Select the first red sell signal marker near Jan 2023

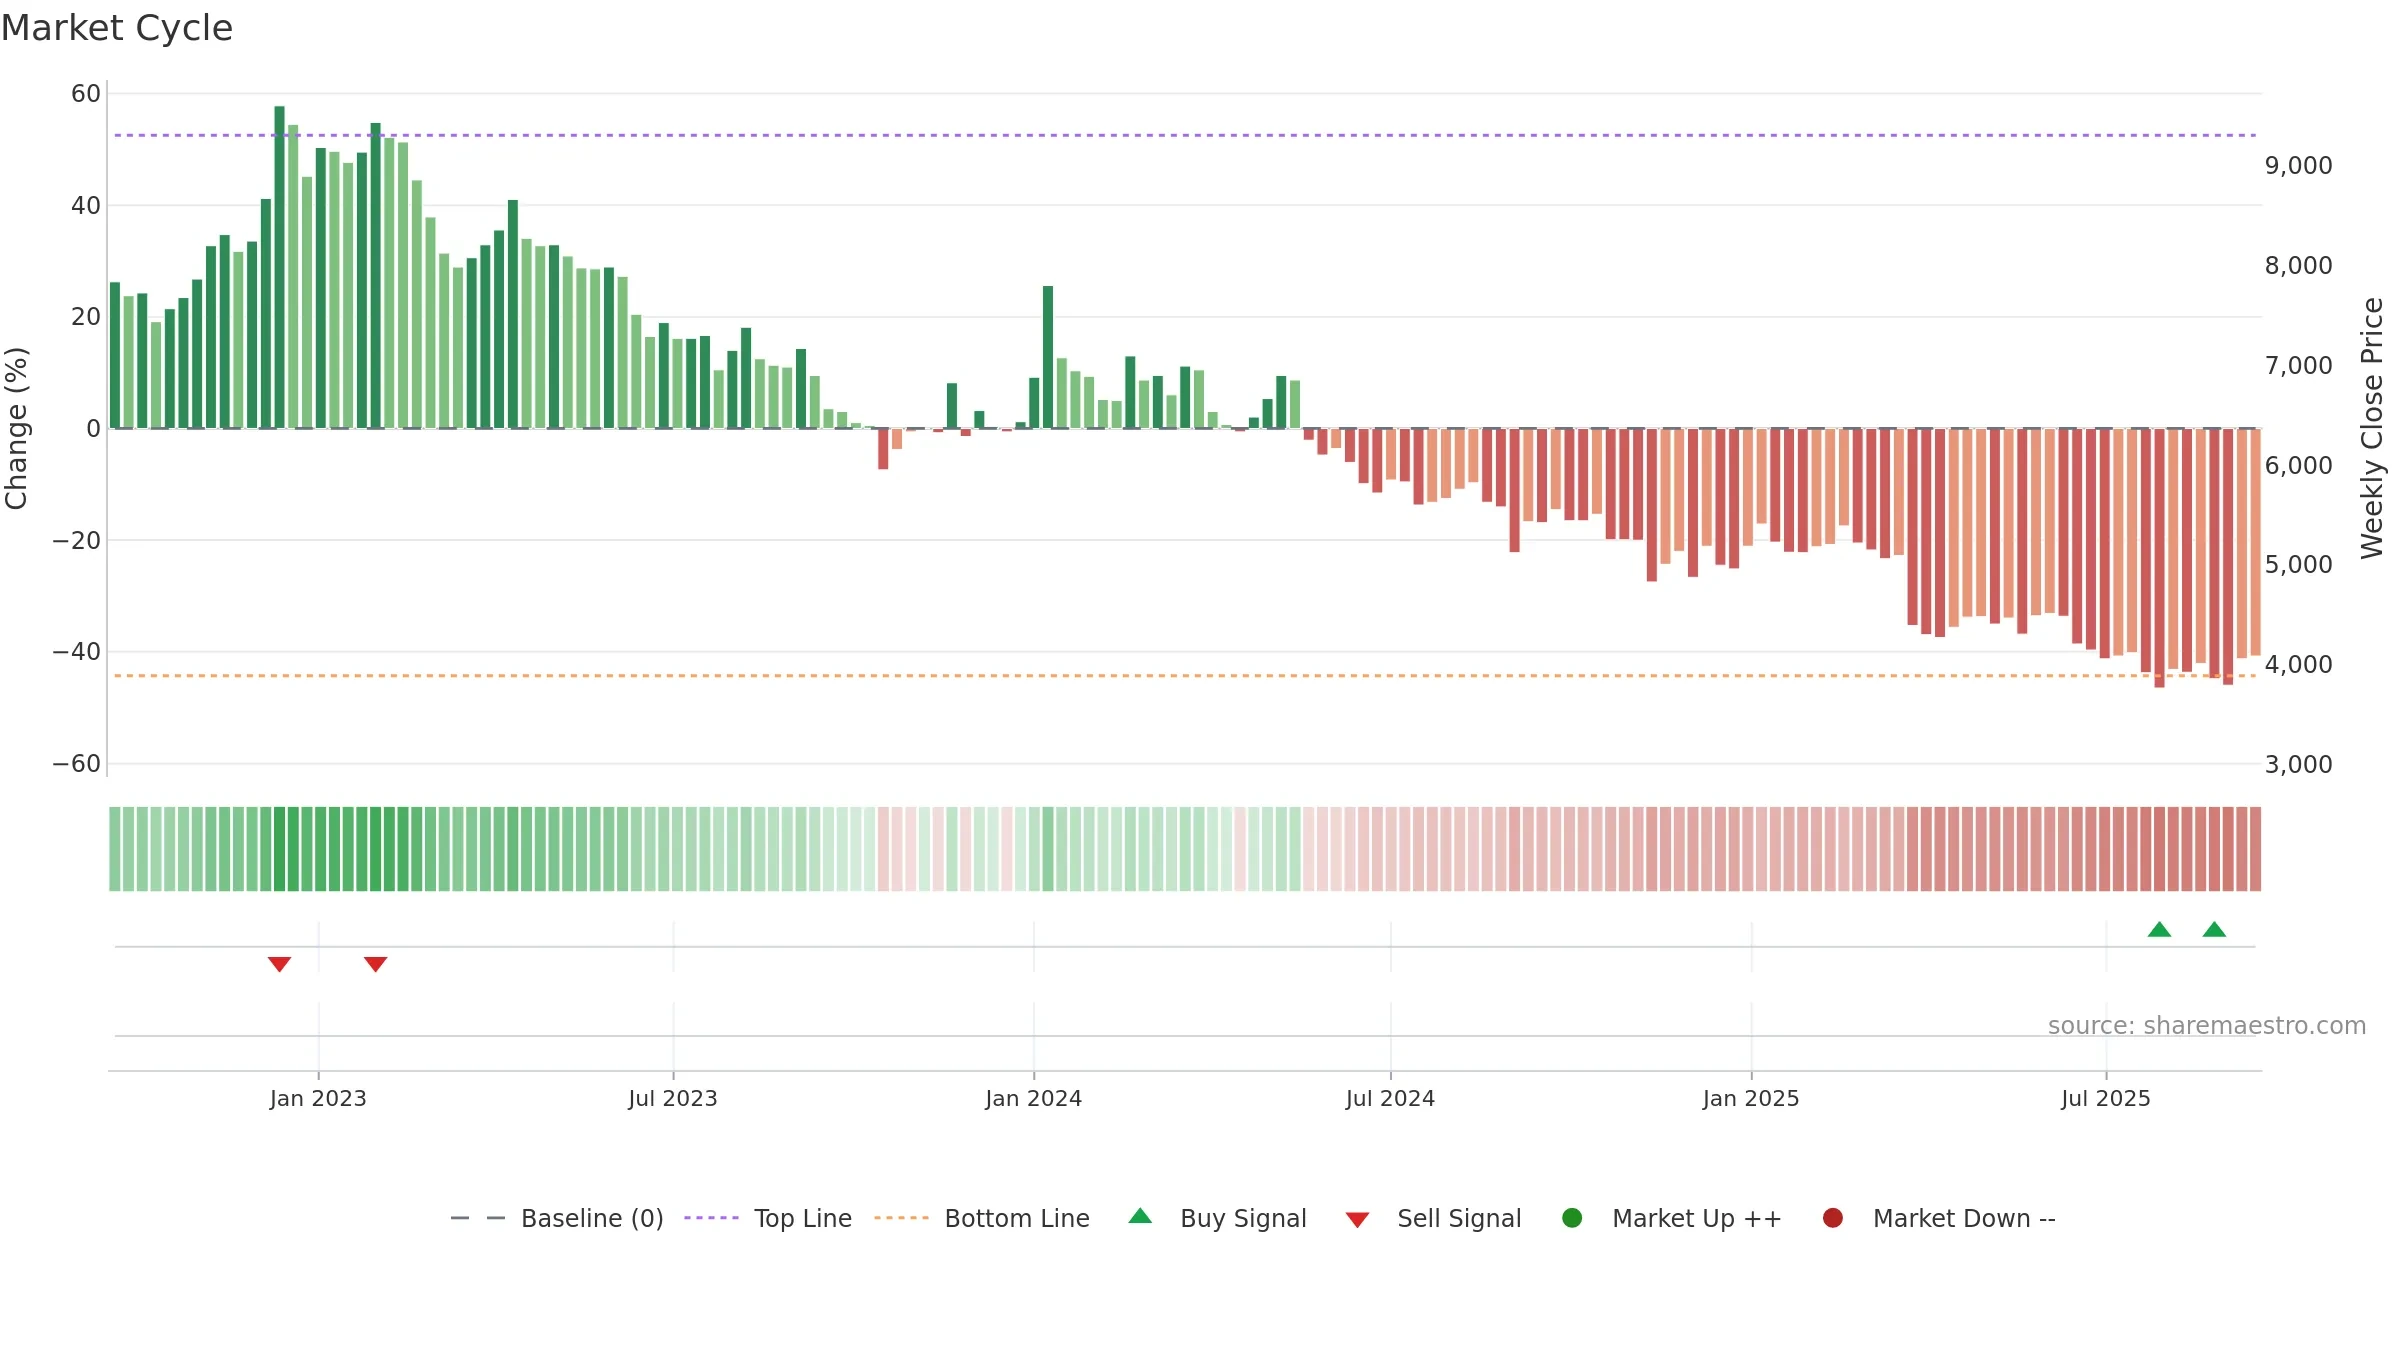click(279, 964)
